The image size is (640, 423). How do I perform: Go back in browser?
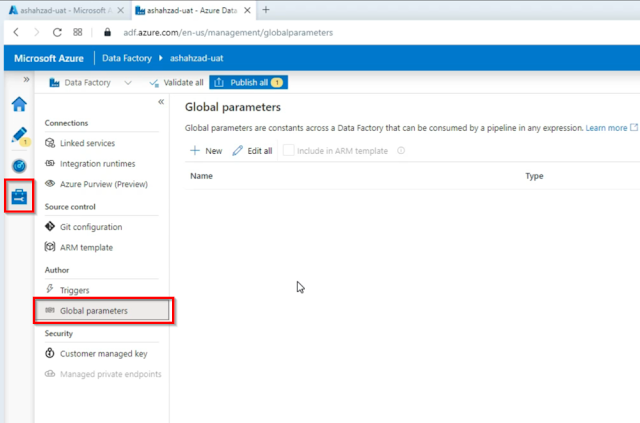(16, 32)
